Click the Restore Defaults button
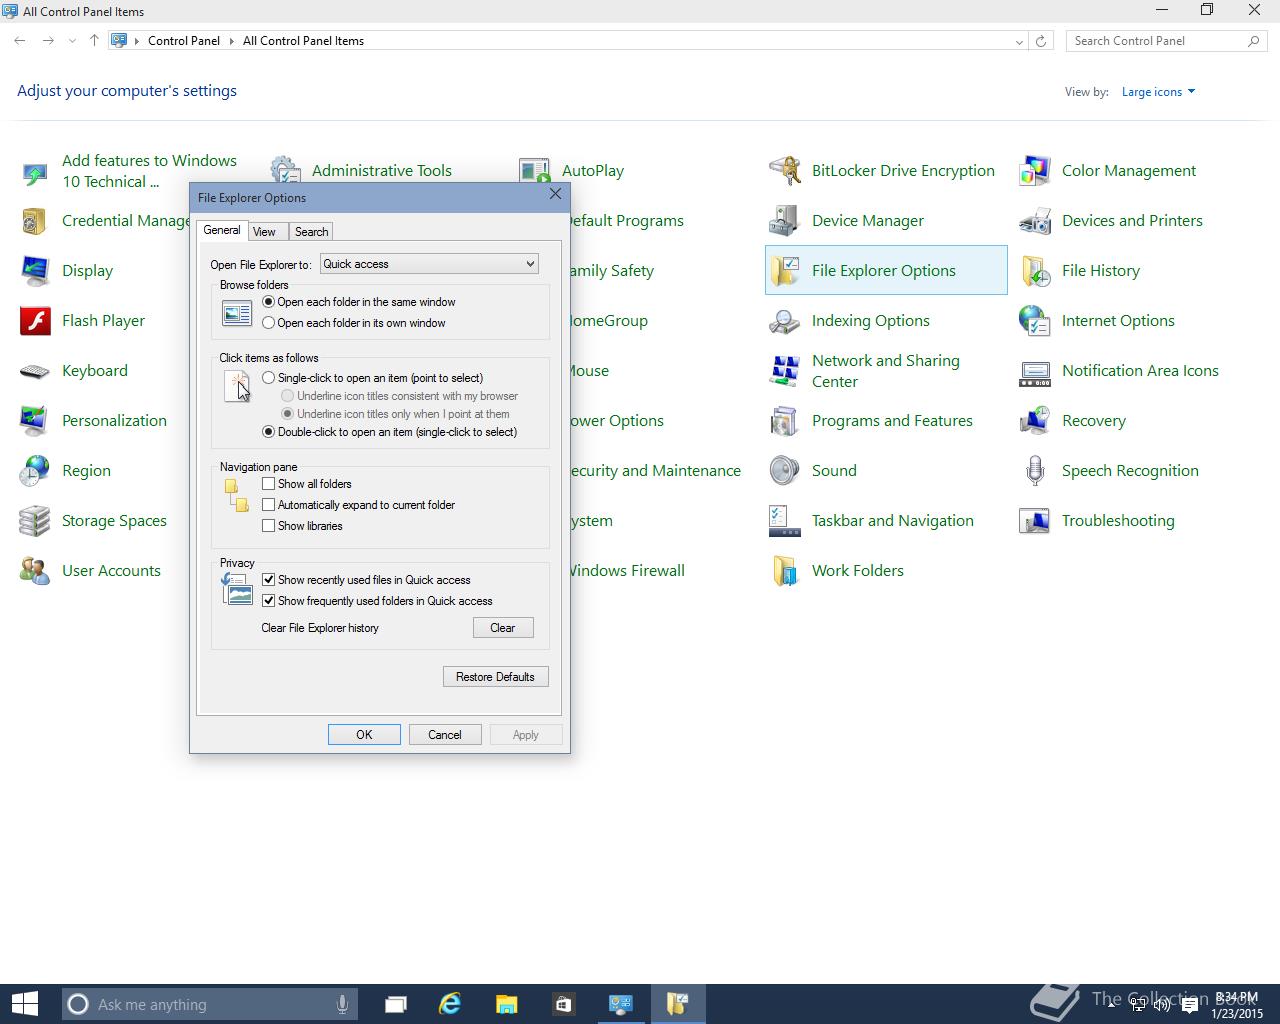The width and height of the screenshot is (1280, 1024). click(x=495, y=677)
